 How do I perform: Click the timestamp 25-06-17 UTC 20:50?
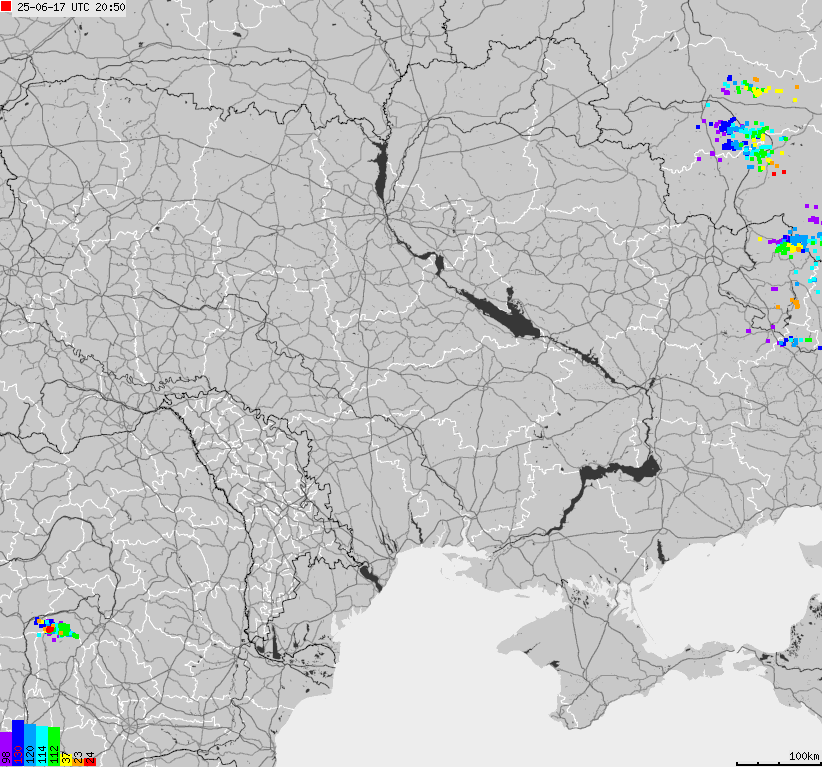[71, 7]
